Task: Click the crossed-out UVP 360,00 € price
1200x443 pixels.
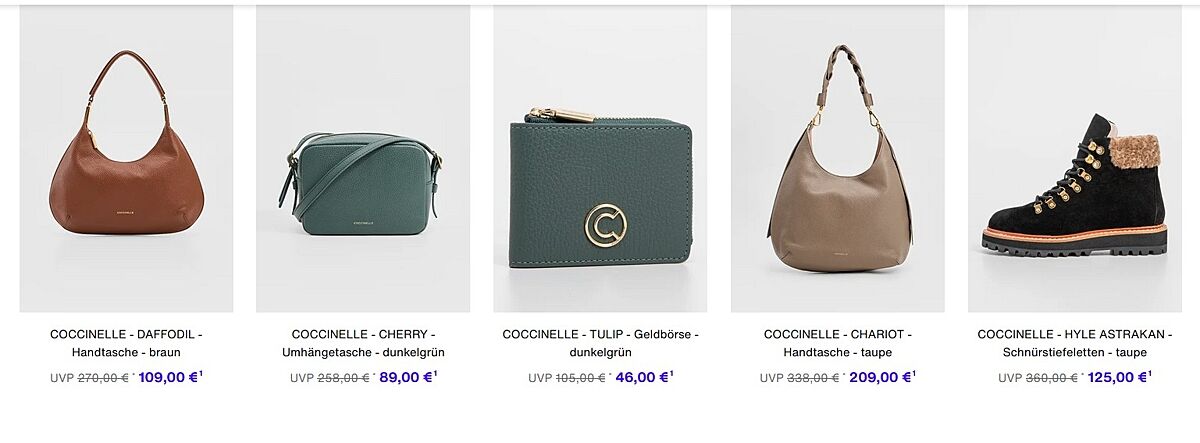Action: click(1038, 378)
